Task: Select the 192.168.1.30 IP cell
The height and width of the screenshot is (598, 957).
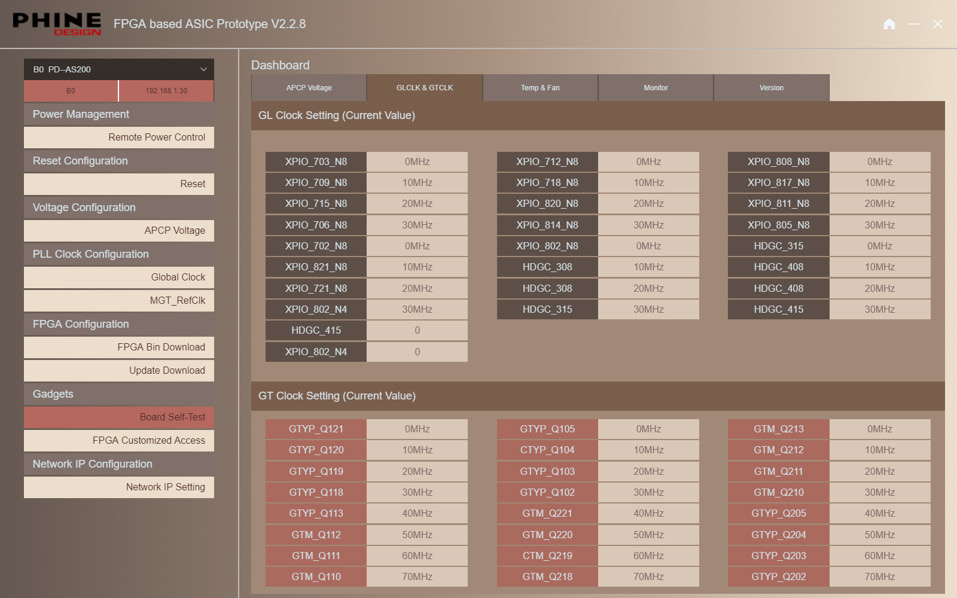Action: [167, 90]
